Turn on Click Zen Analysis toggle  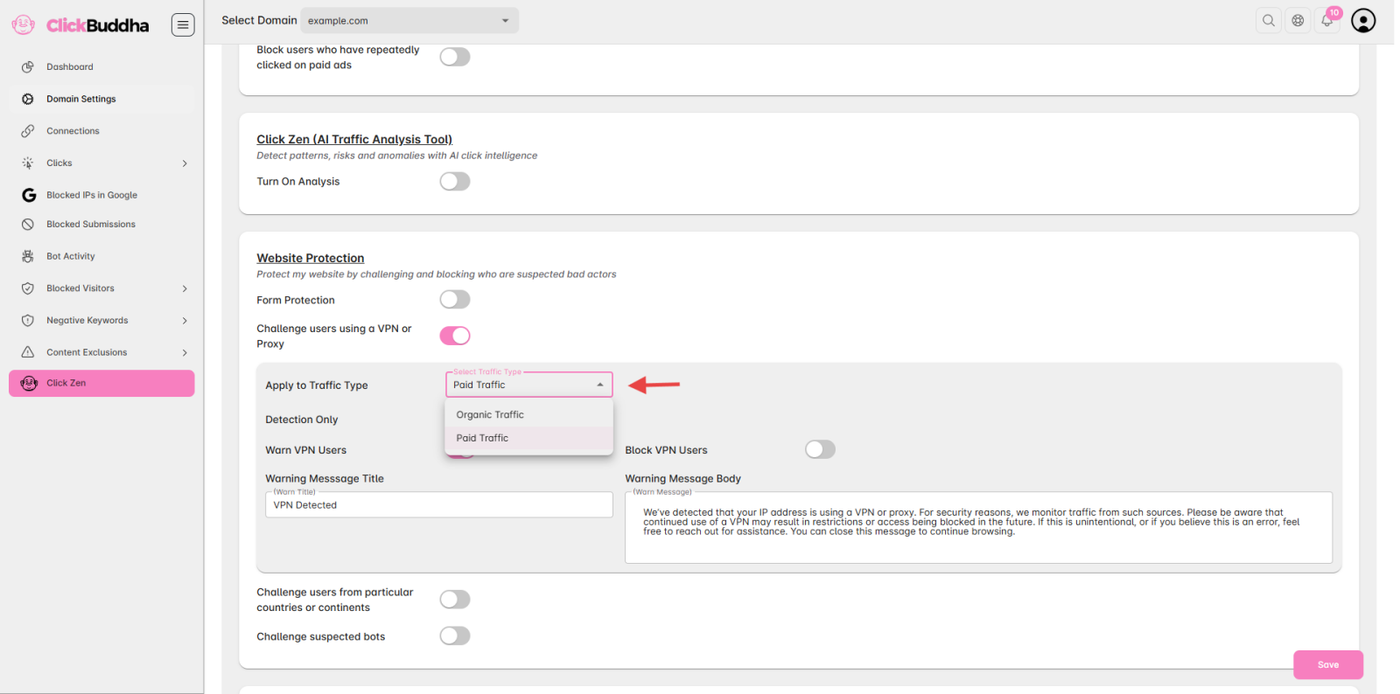coord(455,181)
